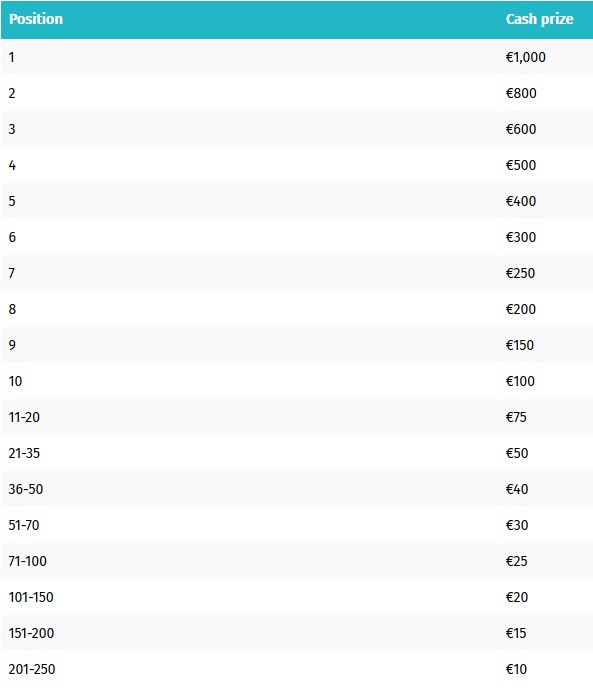593x695 pixels.
Task: Click the Cash prize column header
Action: (x=539, y=19)
